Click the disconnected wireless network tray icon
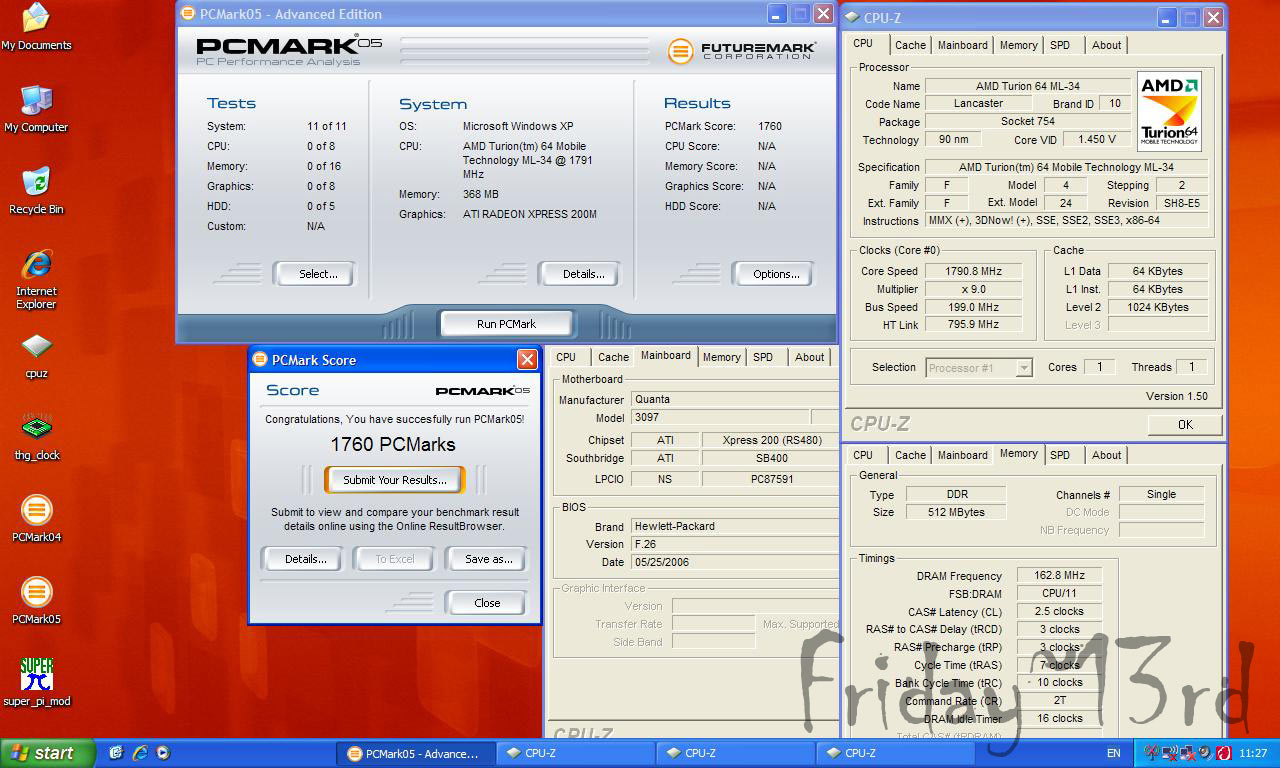This screenshot has height=768, width=1280. click(1169, 753)
